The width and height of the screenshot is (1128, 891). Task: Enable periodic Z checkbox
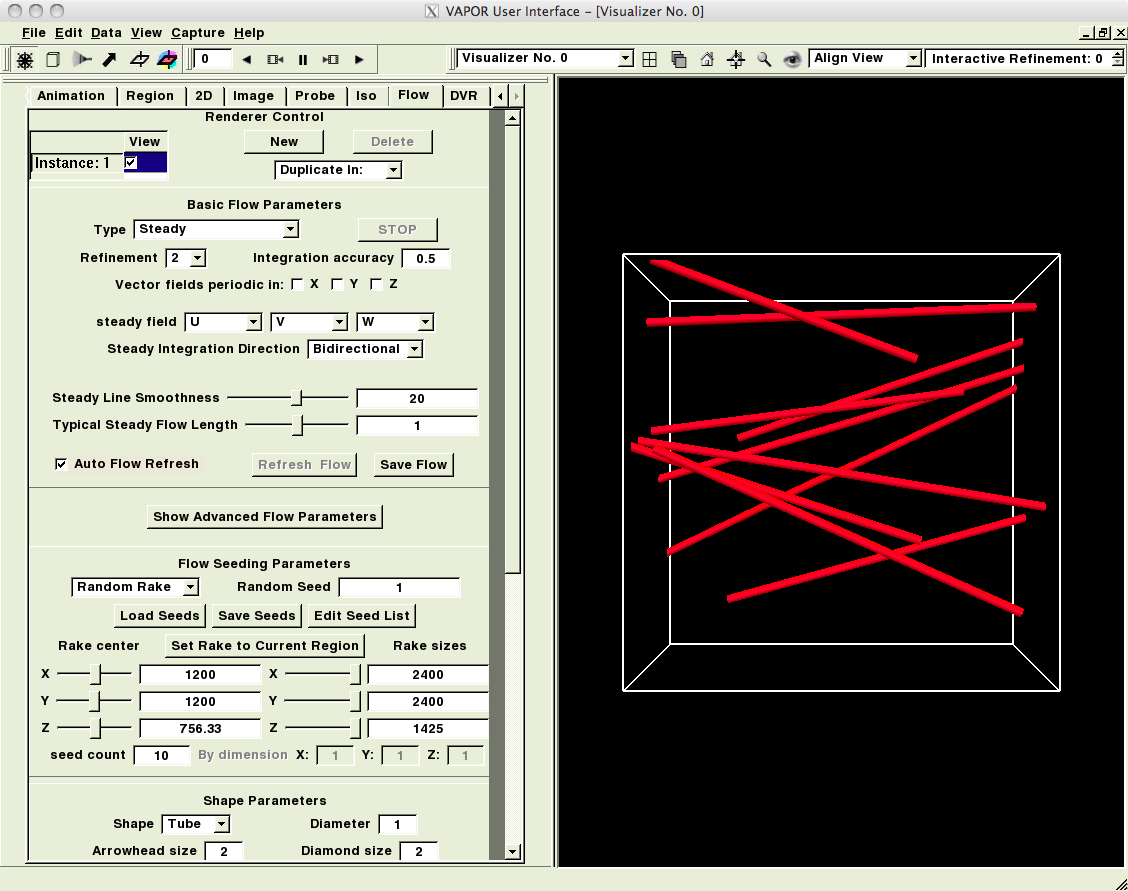point(376,285)
